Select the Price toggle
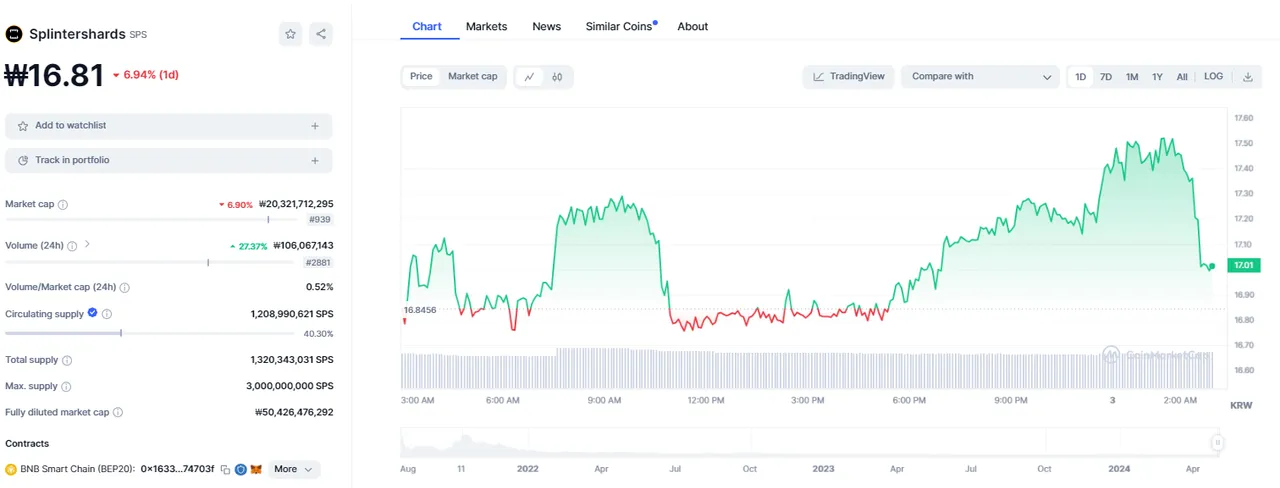 [x=421, y=77]
